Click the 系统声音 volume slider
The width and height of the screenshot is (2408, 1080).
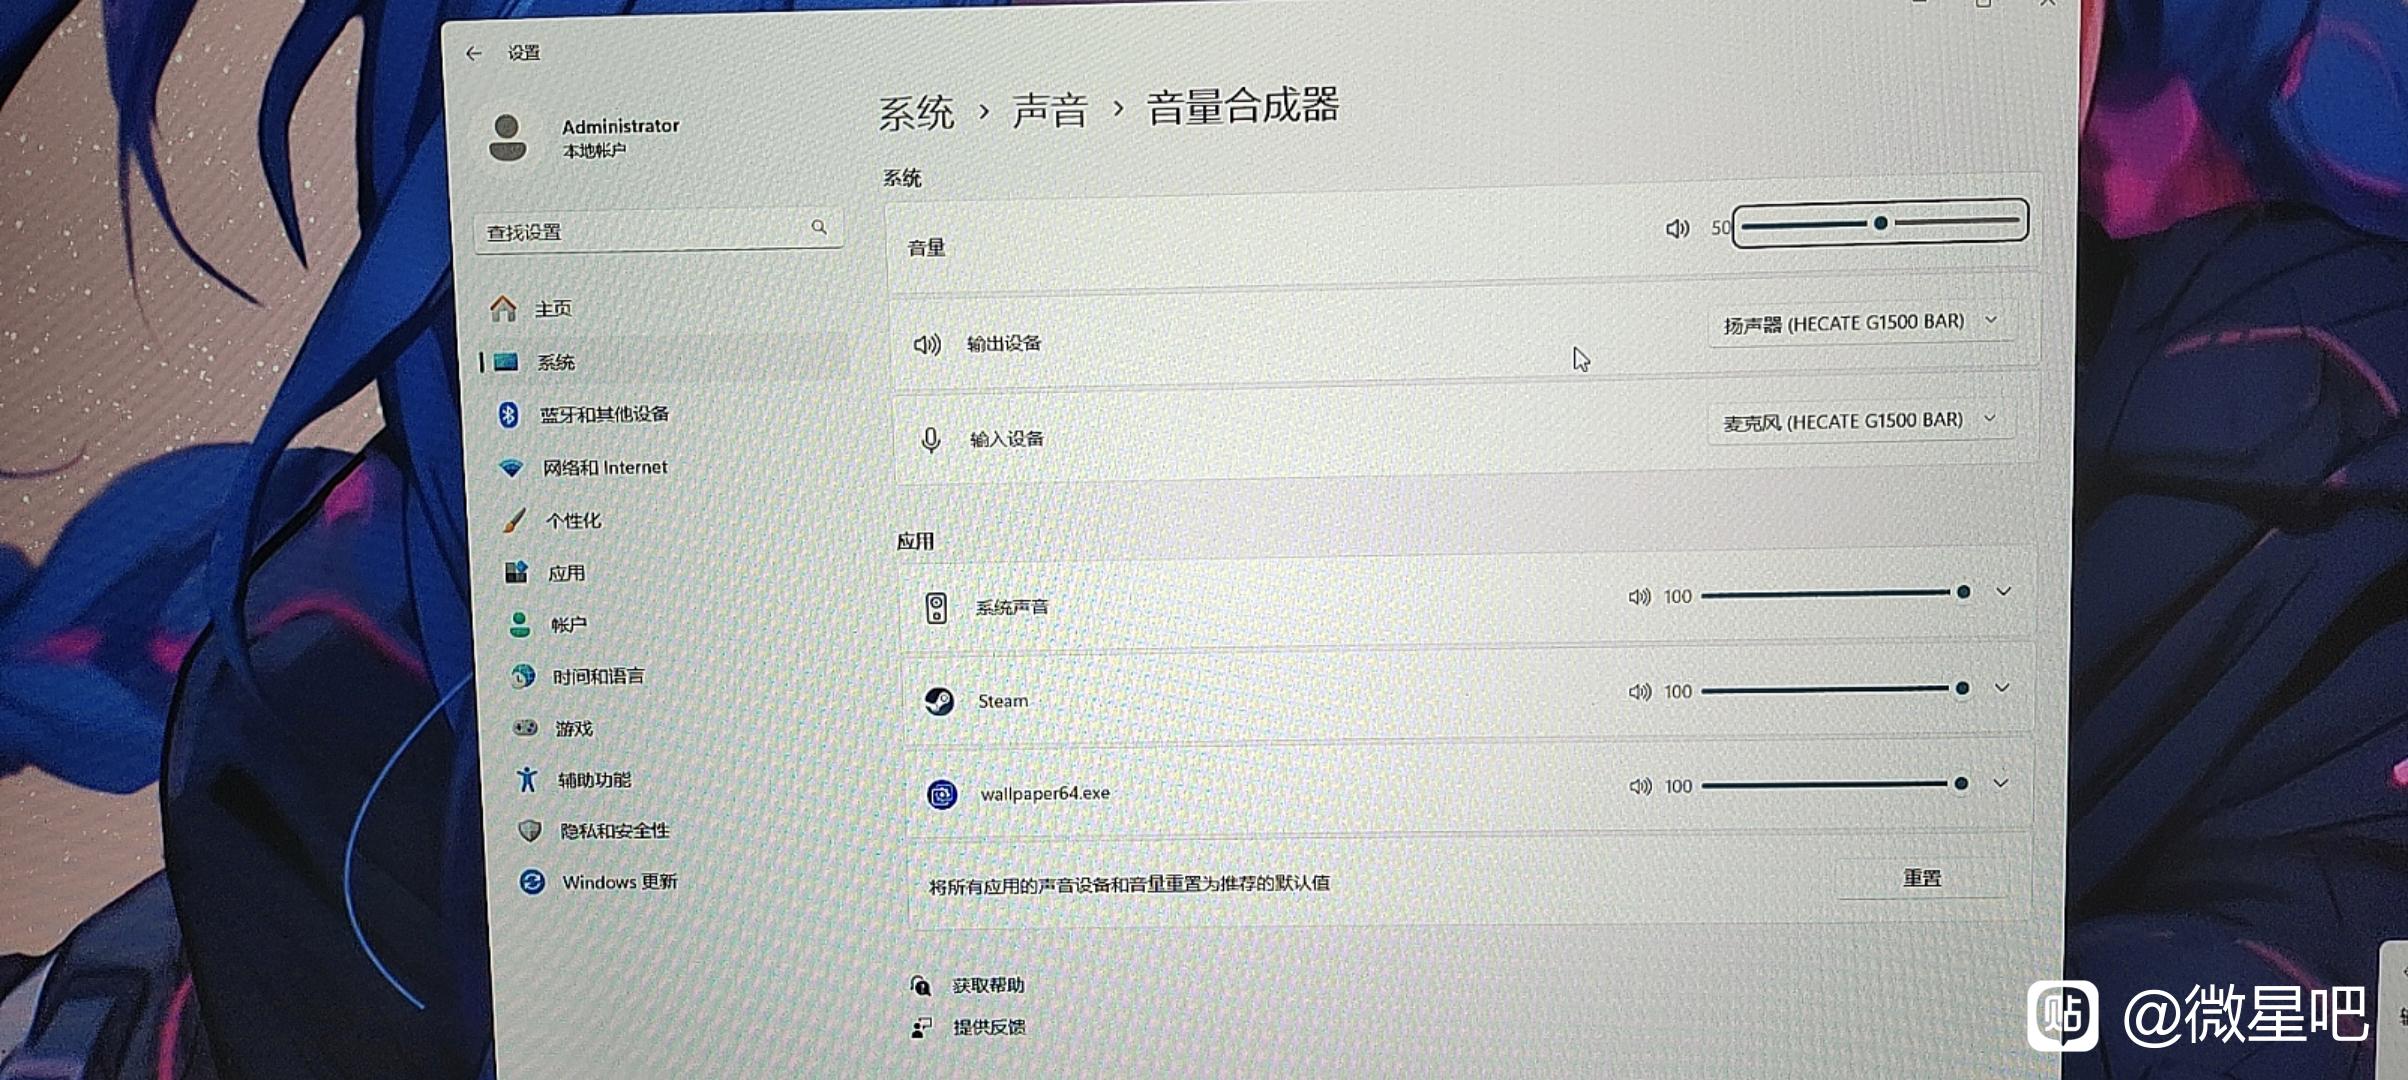[1835, 594]
